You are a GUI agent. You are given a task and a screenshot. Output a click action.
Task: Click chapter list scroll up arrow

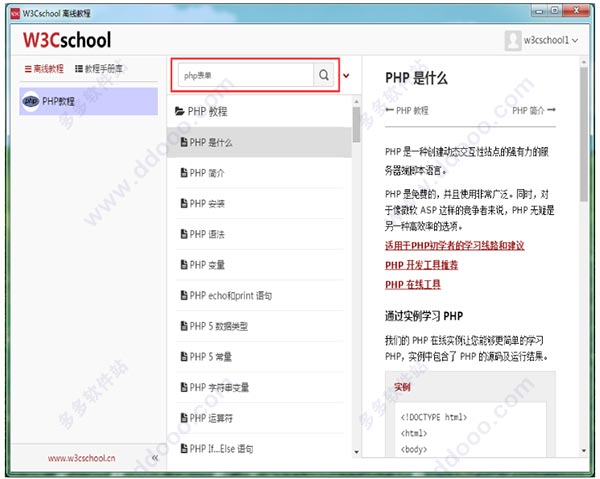(356, 101)
